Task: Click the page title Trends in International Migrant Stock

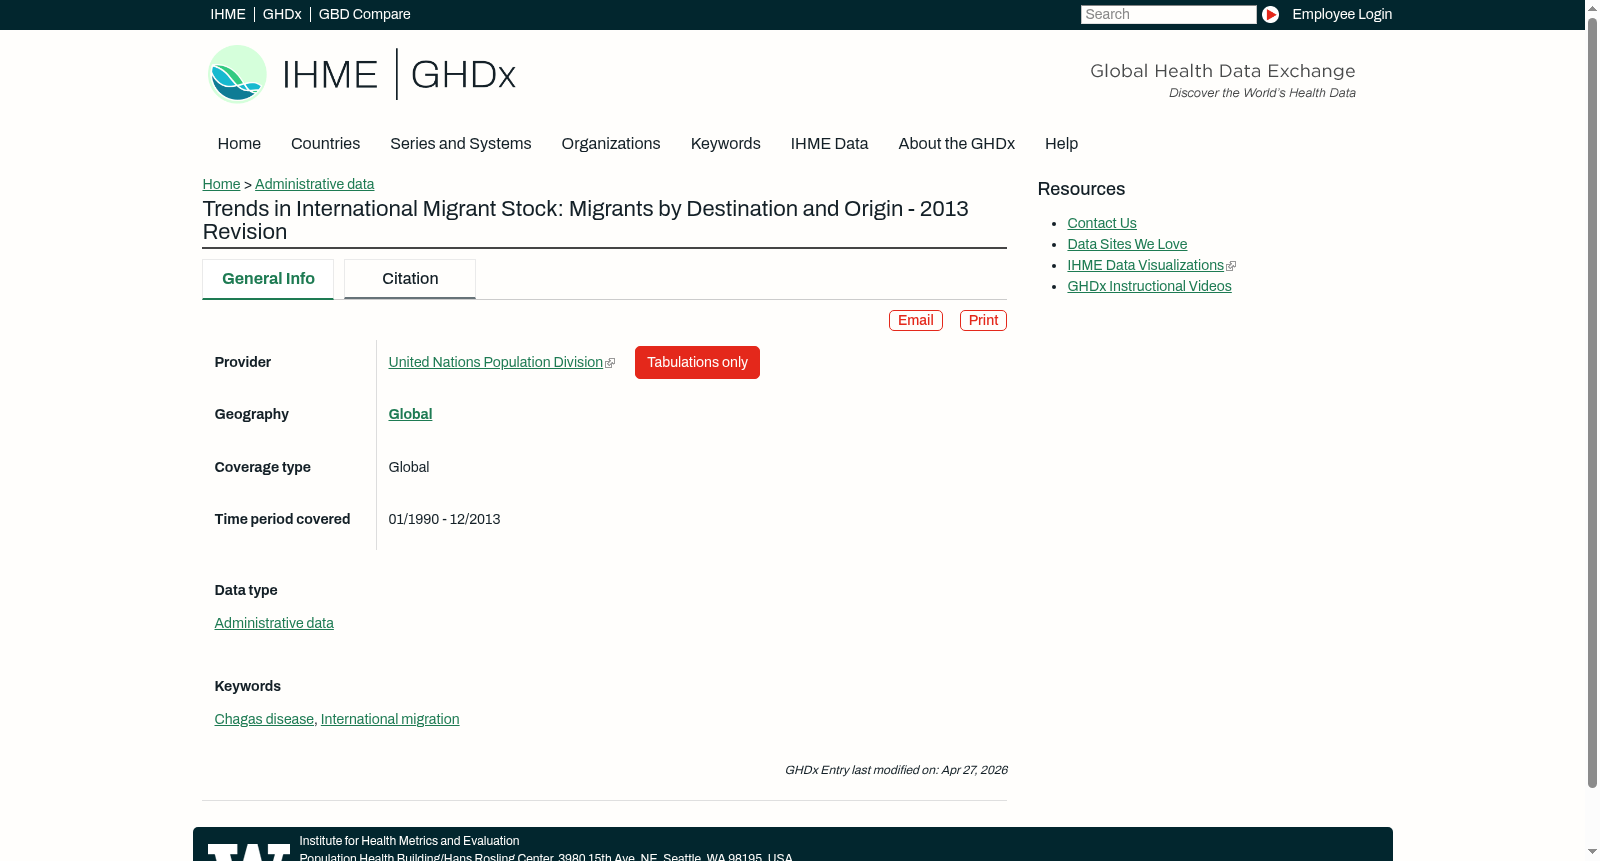Action: click(x=585, y=220)
